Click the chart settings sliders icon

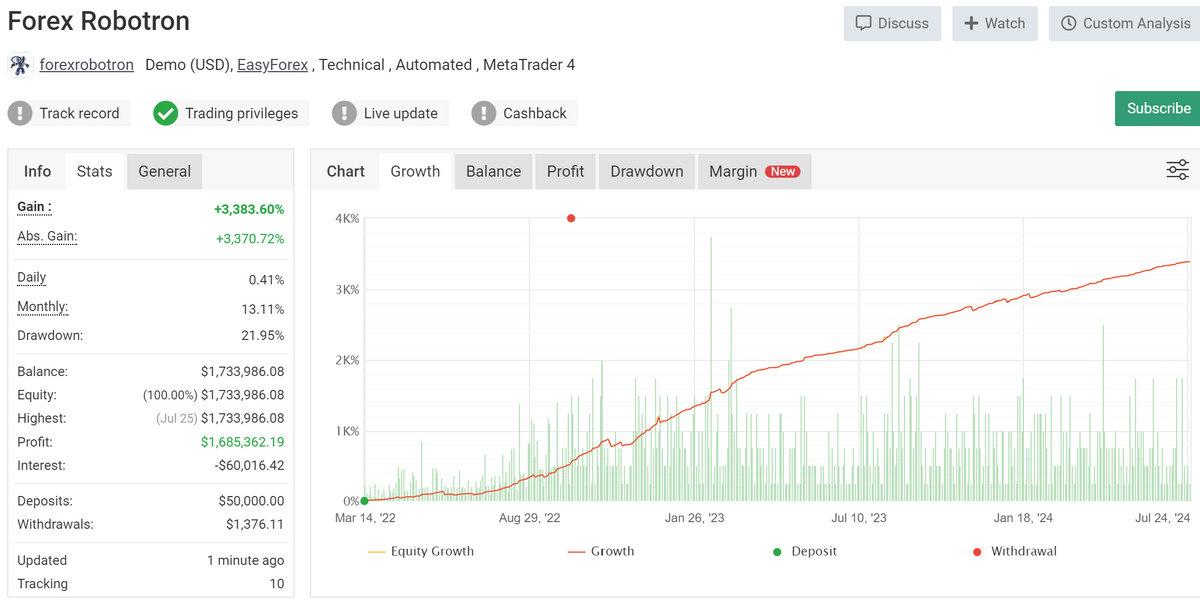[x=1177, y=170]
